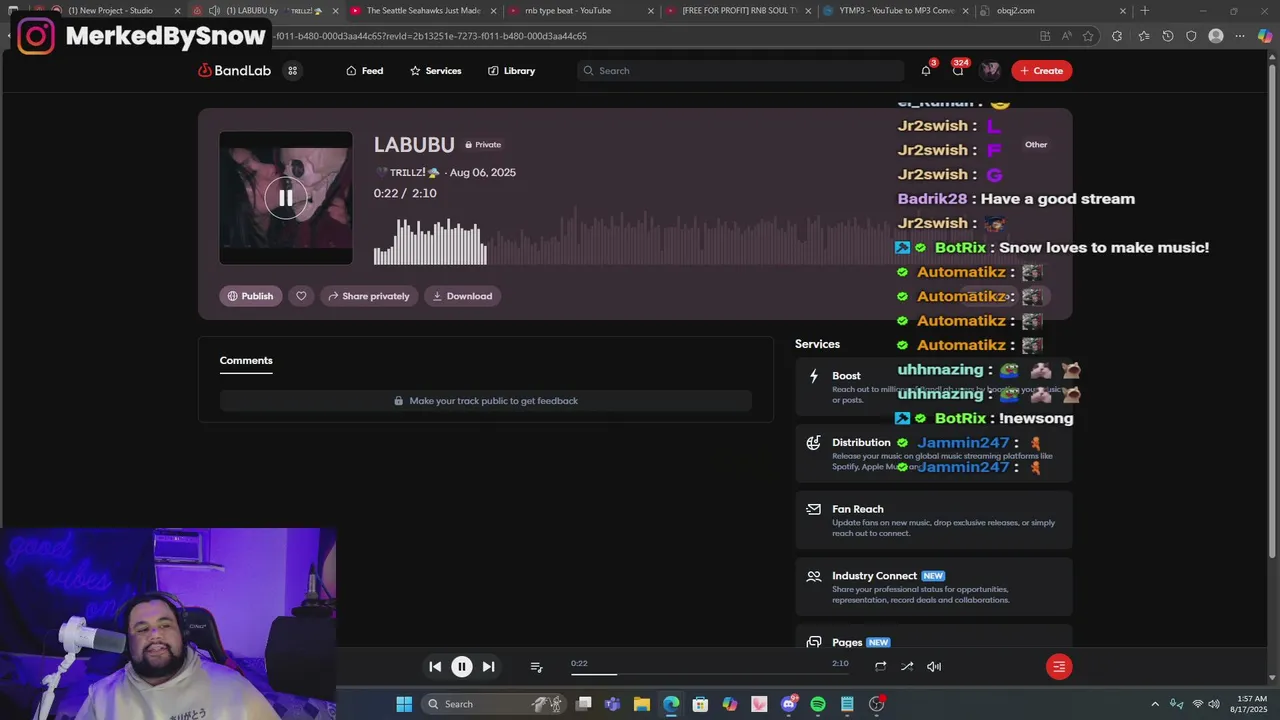Open Spotify from the taskbar
Image resolution: width=1280 pixels, height=720 pixels.
tap(818, 704)
